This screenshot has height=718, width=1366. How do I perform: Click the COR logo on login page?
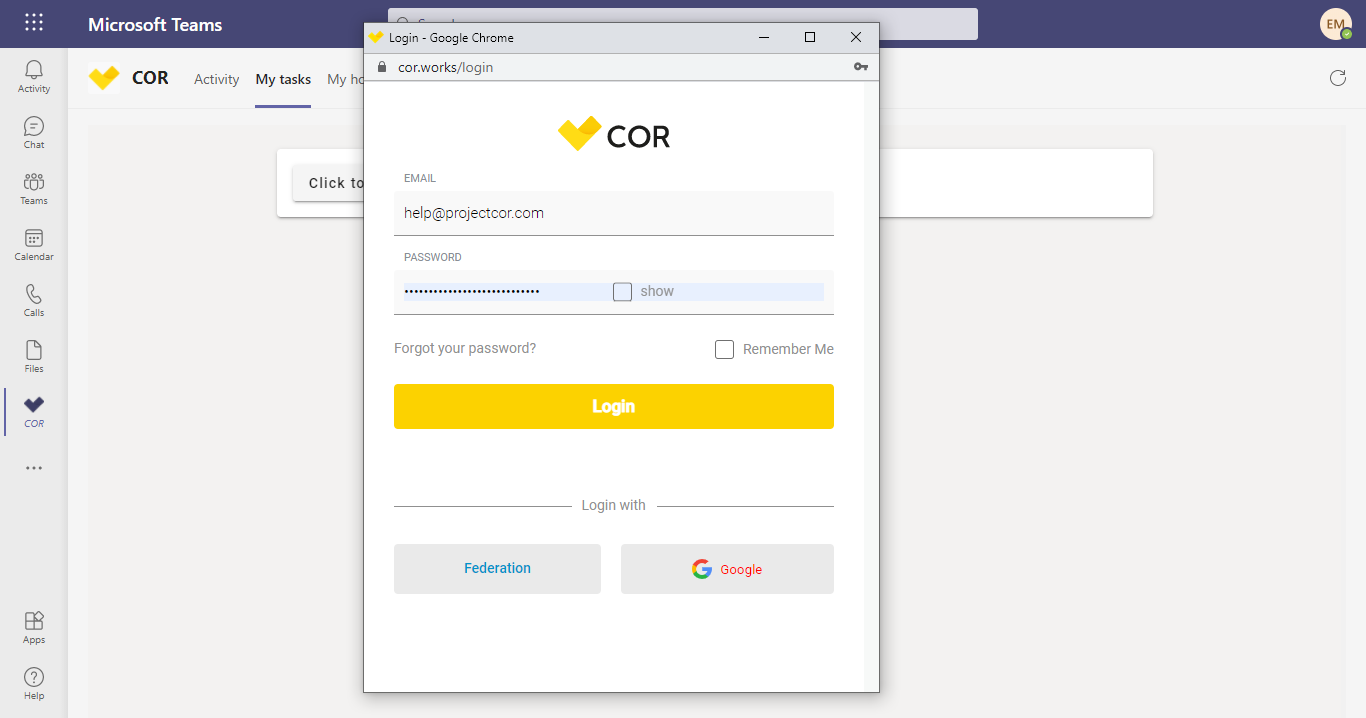pyautogui.click(x=614, y=134)
